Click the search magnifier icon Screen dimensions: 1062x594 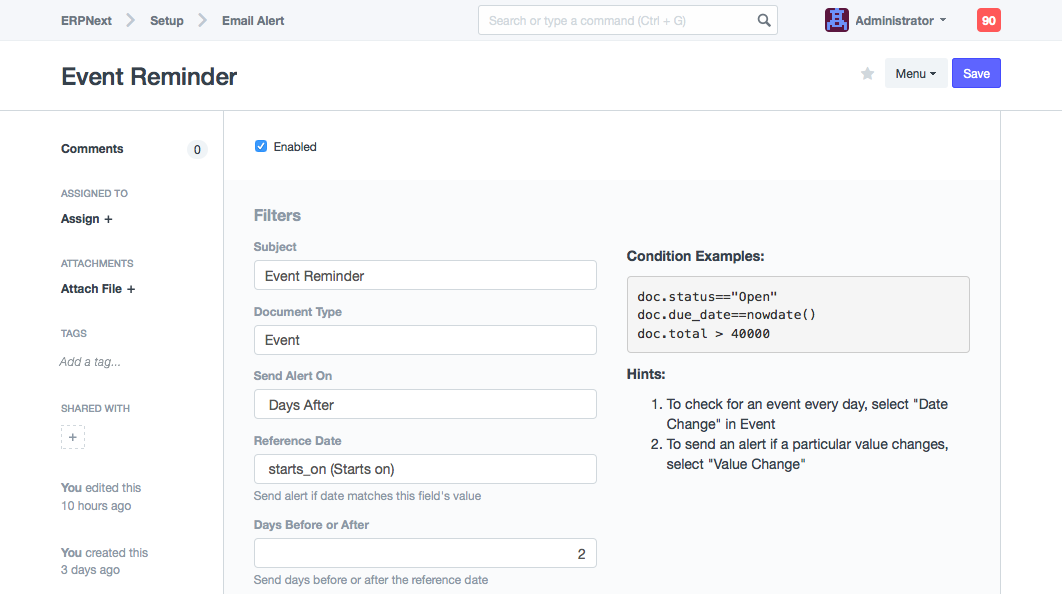coord(763,20)
